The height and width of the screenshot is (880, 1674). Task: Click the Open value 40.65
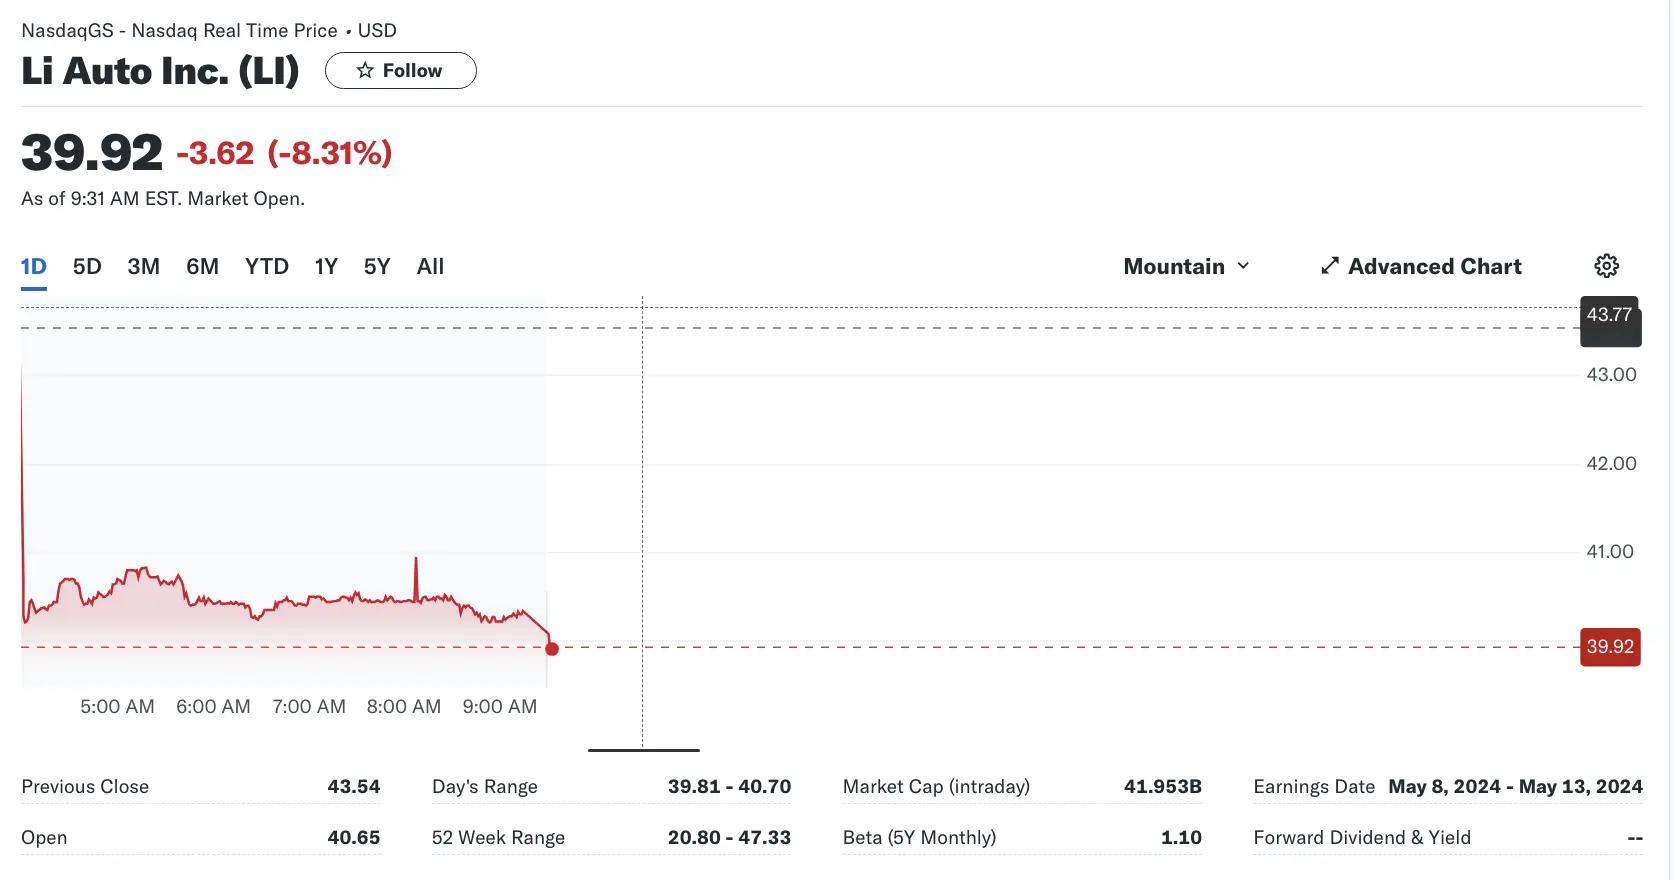click(354, 838)
